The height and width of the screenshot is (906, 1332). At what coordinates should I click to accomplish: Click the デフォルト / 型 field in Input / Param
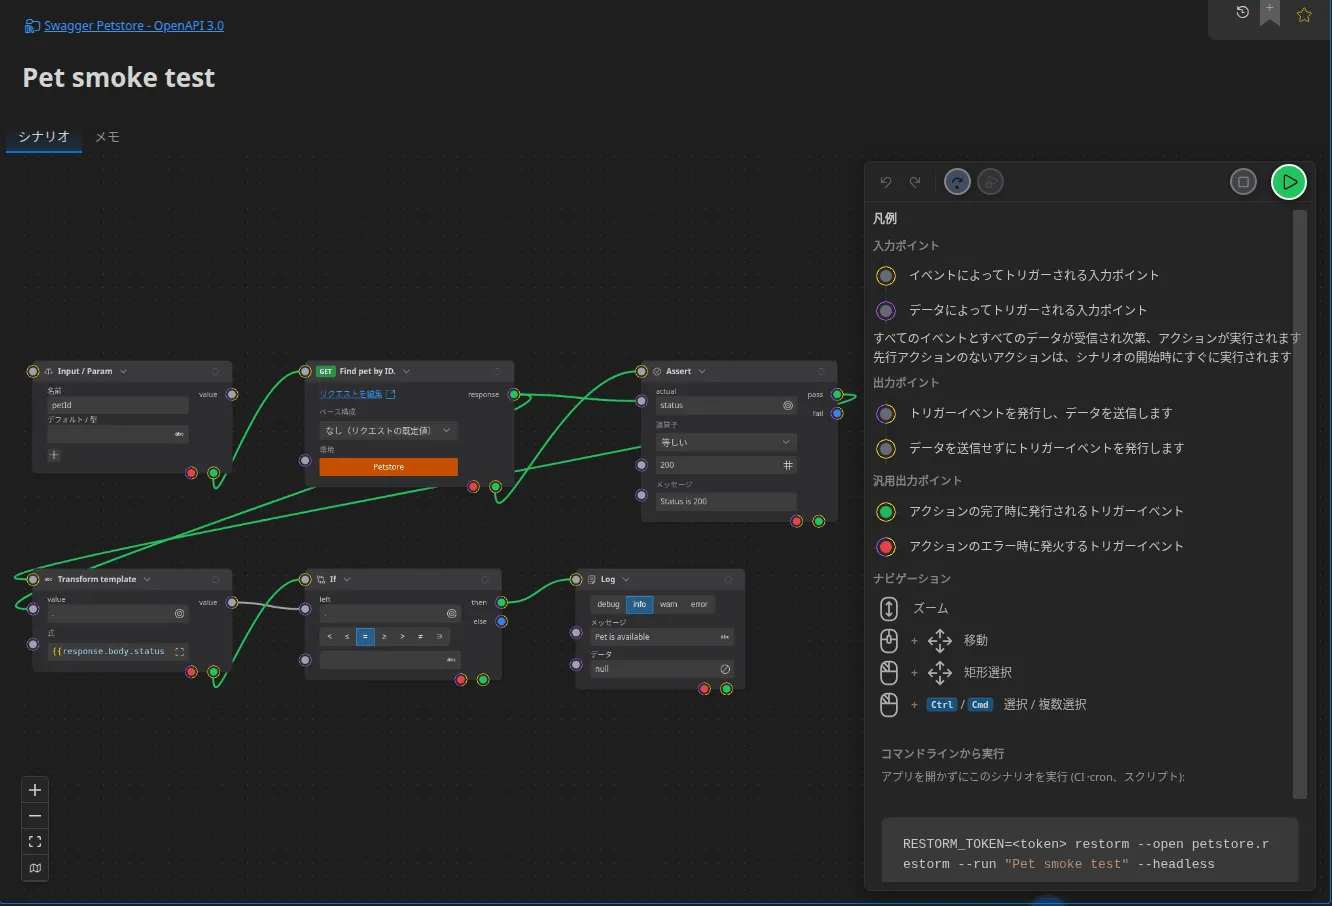[118, 434]
